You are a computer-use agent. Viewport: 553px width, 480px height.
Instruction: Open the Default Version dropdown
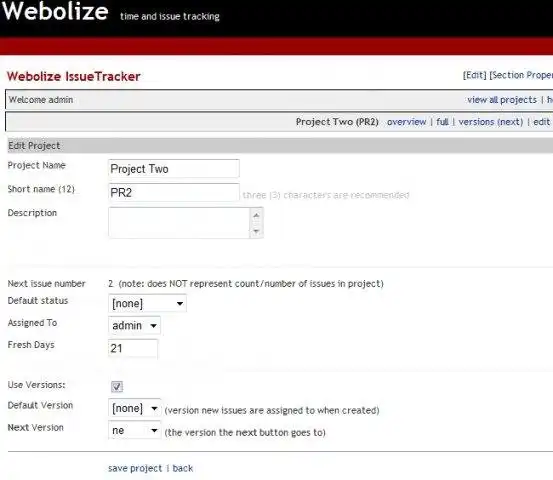(135, 408)
